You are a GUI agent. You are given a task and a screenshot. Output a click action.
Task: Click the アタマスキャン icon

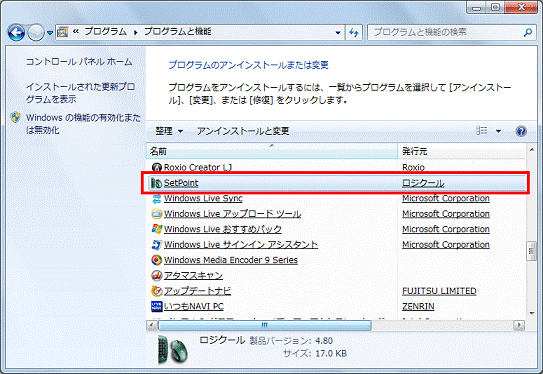[157, 276]
